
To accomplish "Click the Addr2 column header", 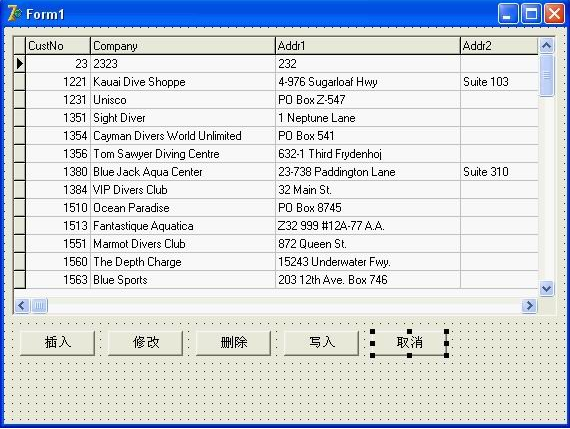I will point(499,46).
